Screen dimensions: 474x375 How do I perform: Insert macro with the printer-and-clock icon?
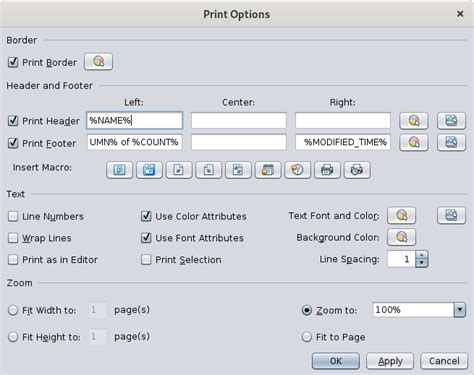[357, 170]
